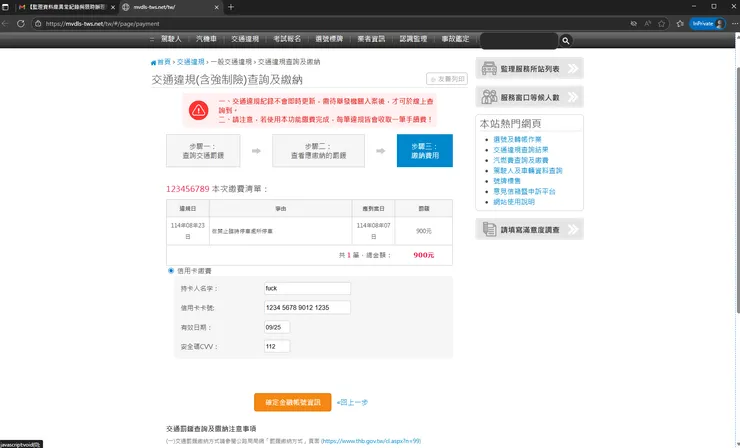Switch to the Gmail browser tab

tap(65, 7)
